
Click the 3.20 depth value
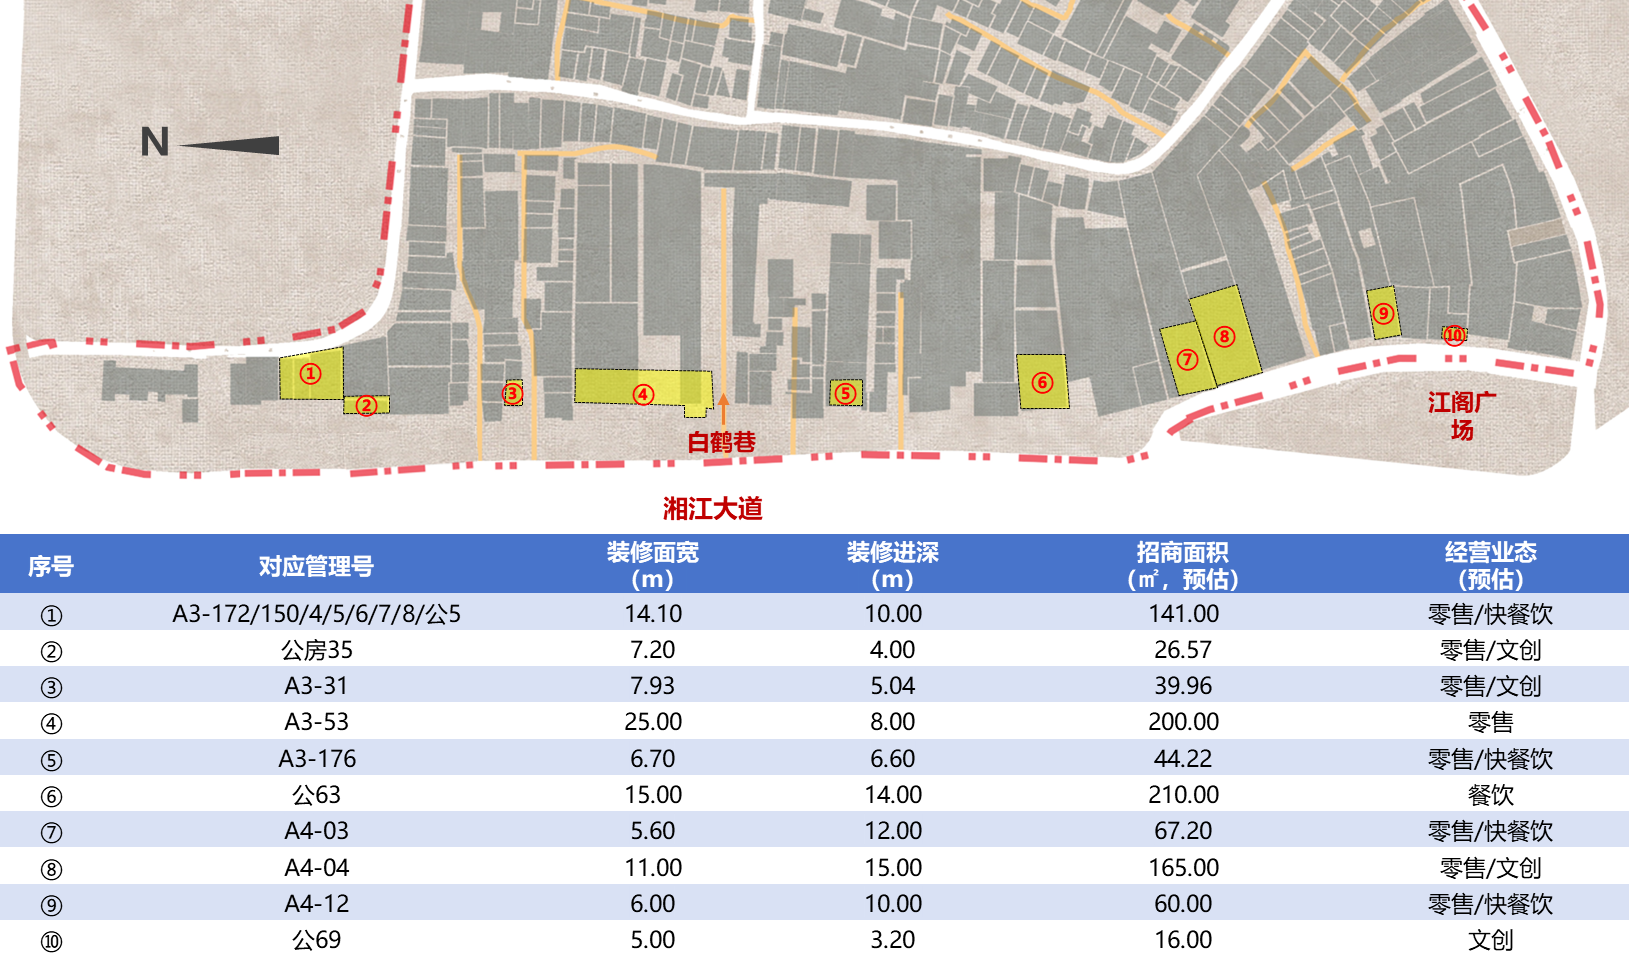pyautogui.click(x=893, y=940)
